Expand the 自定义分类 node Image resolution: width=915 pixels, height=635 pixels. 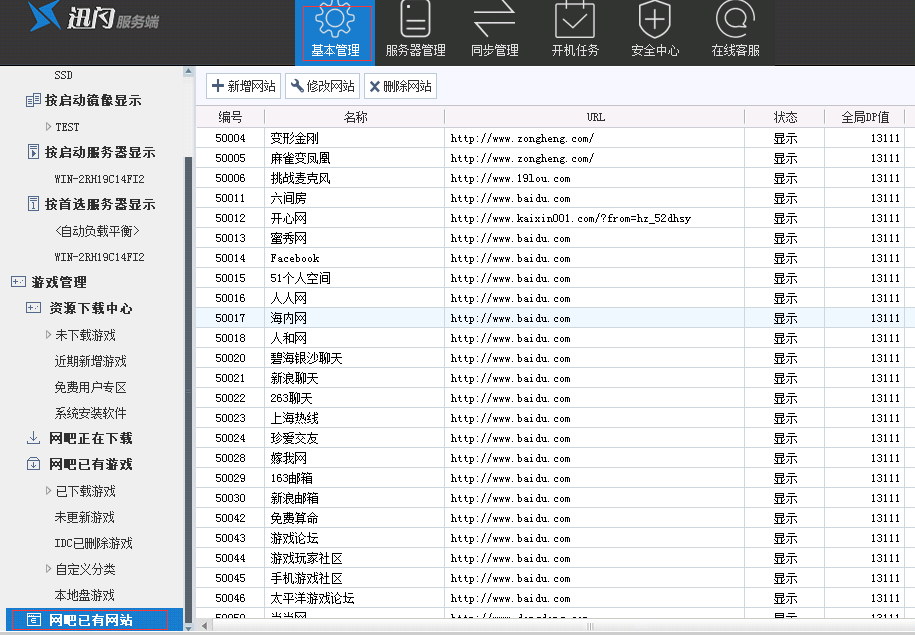(x=48, y=568)
